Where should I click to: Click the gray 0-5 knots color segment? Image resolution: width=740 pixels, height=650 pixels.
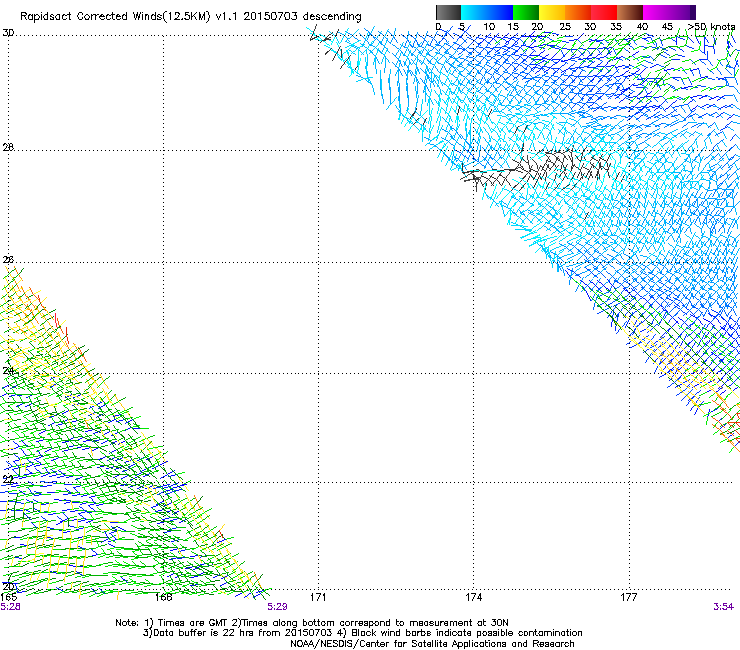click(x=448, y=12)
